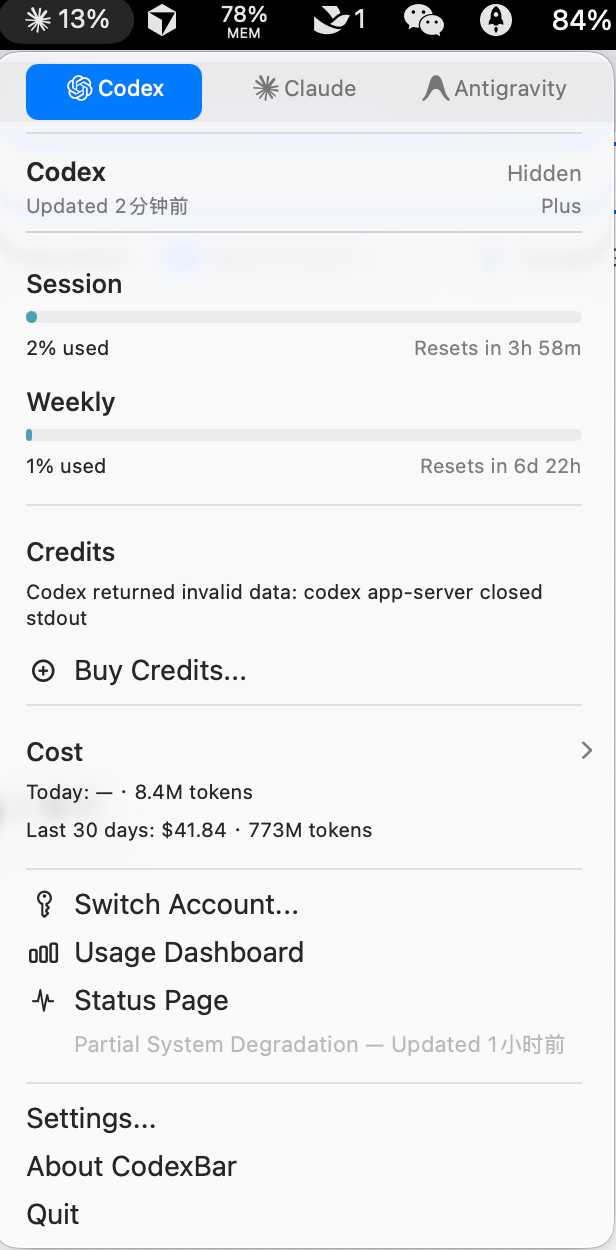Image resolution: width=616 pixels, height=1250 pixels.
Task: Click the key icon for Switch Account
Action: 43,905
